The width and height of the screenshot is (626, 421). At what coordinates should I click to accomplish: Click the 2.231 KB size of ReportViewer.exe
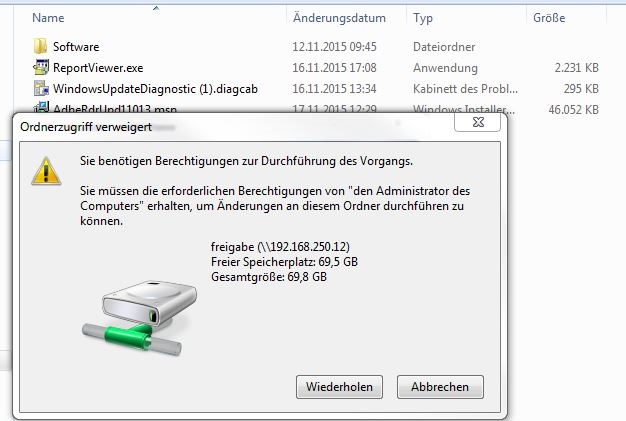[576, 68]
